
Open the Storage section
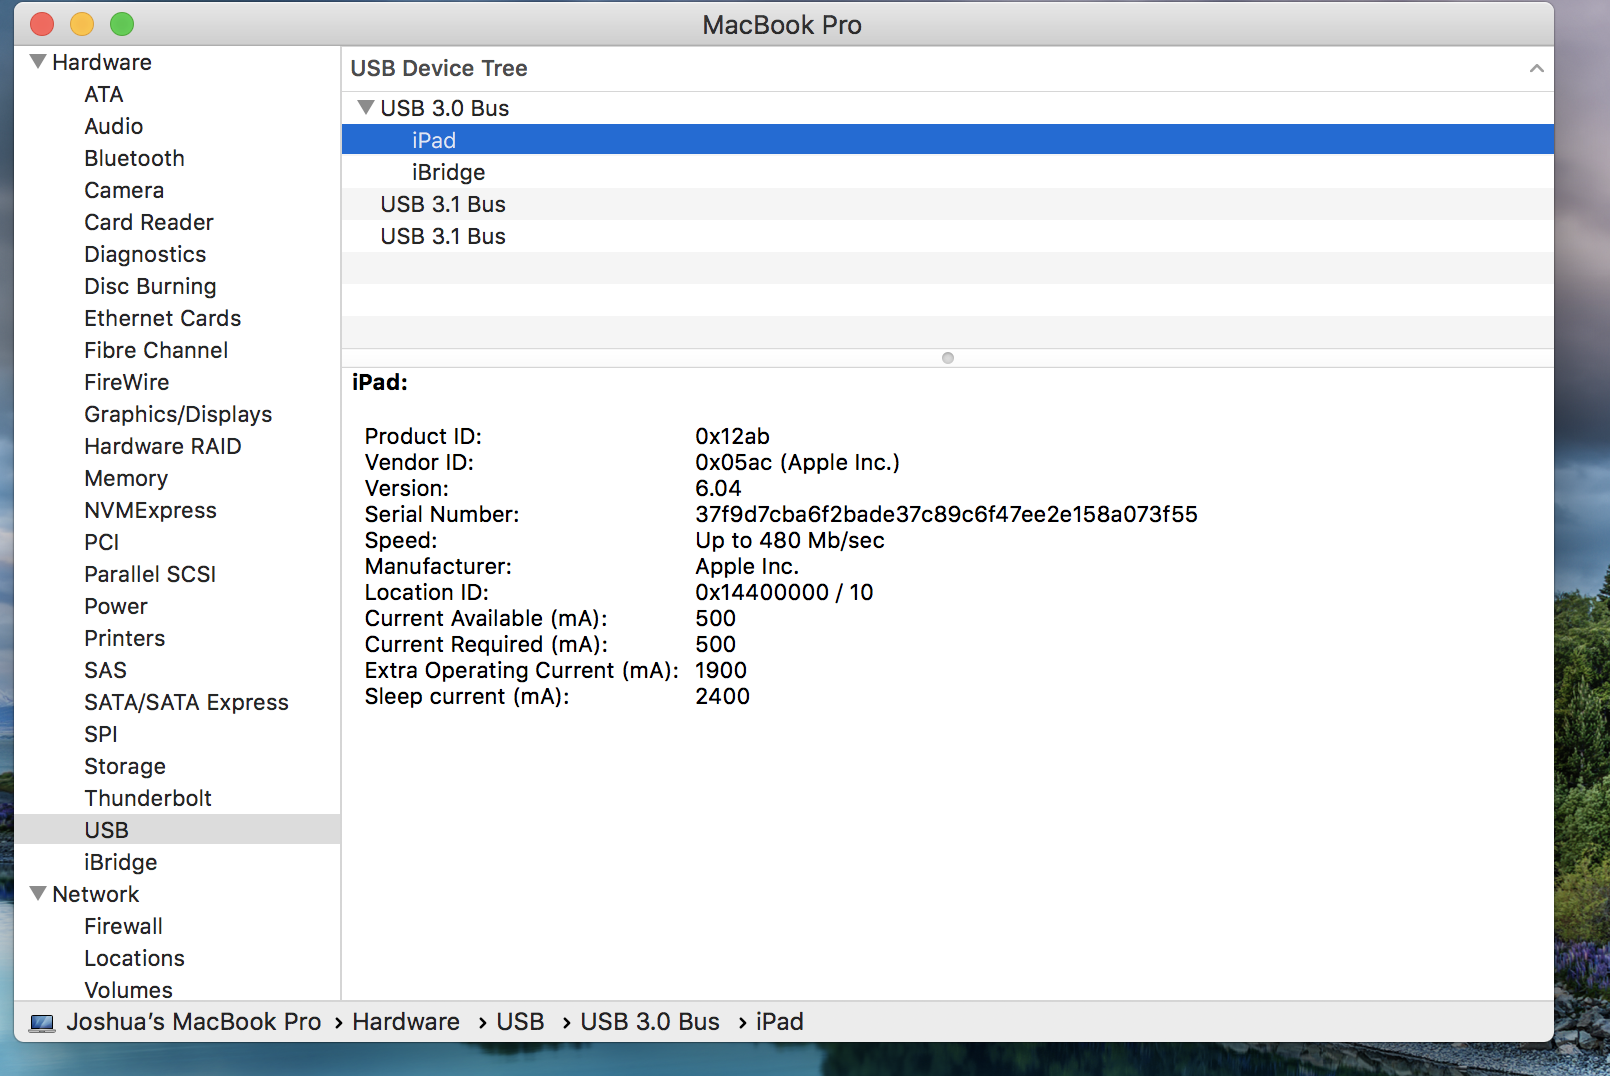[125, 766]
